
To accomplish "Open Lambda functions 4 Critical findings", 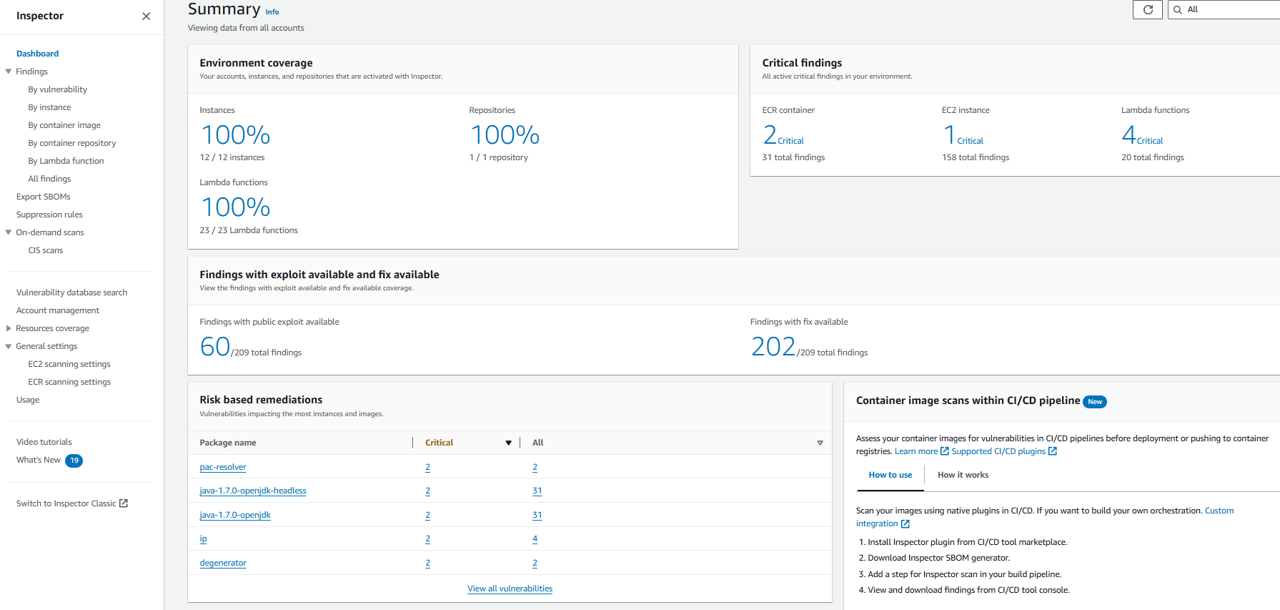I will pos(1142,136).
